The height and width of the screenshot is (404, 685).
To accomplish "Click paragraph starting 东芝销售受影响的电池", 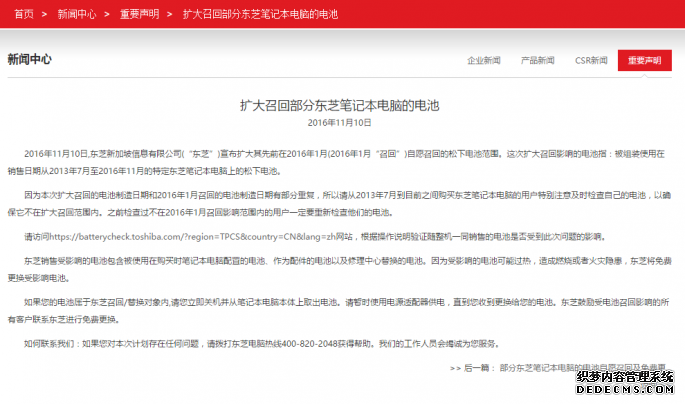I will coord(339,269).
